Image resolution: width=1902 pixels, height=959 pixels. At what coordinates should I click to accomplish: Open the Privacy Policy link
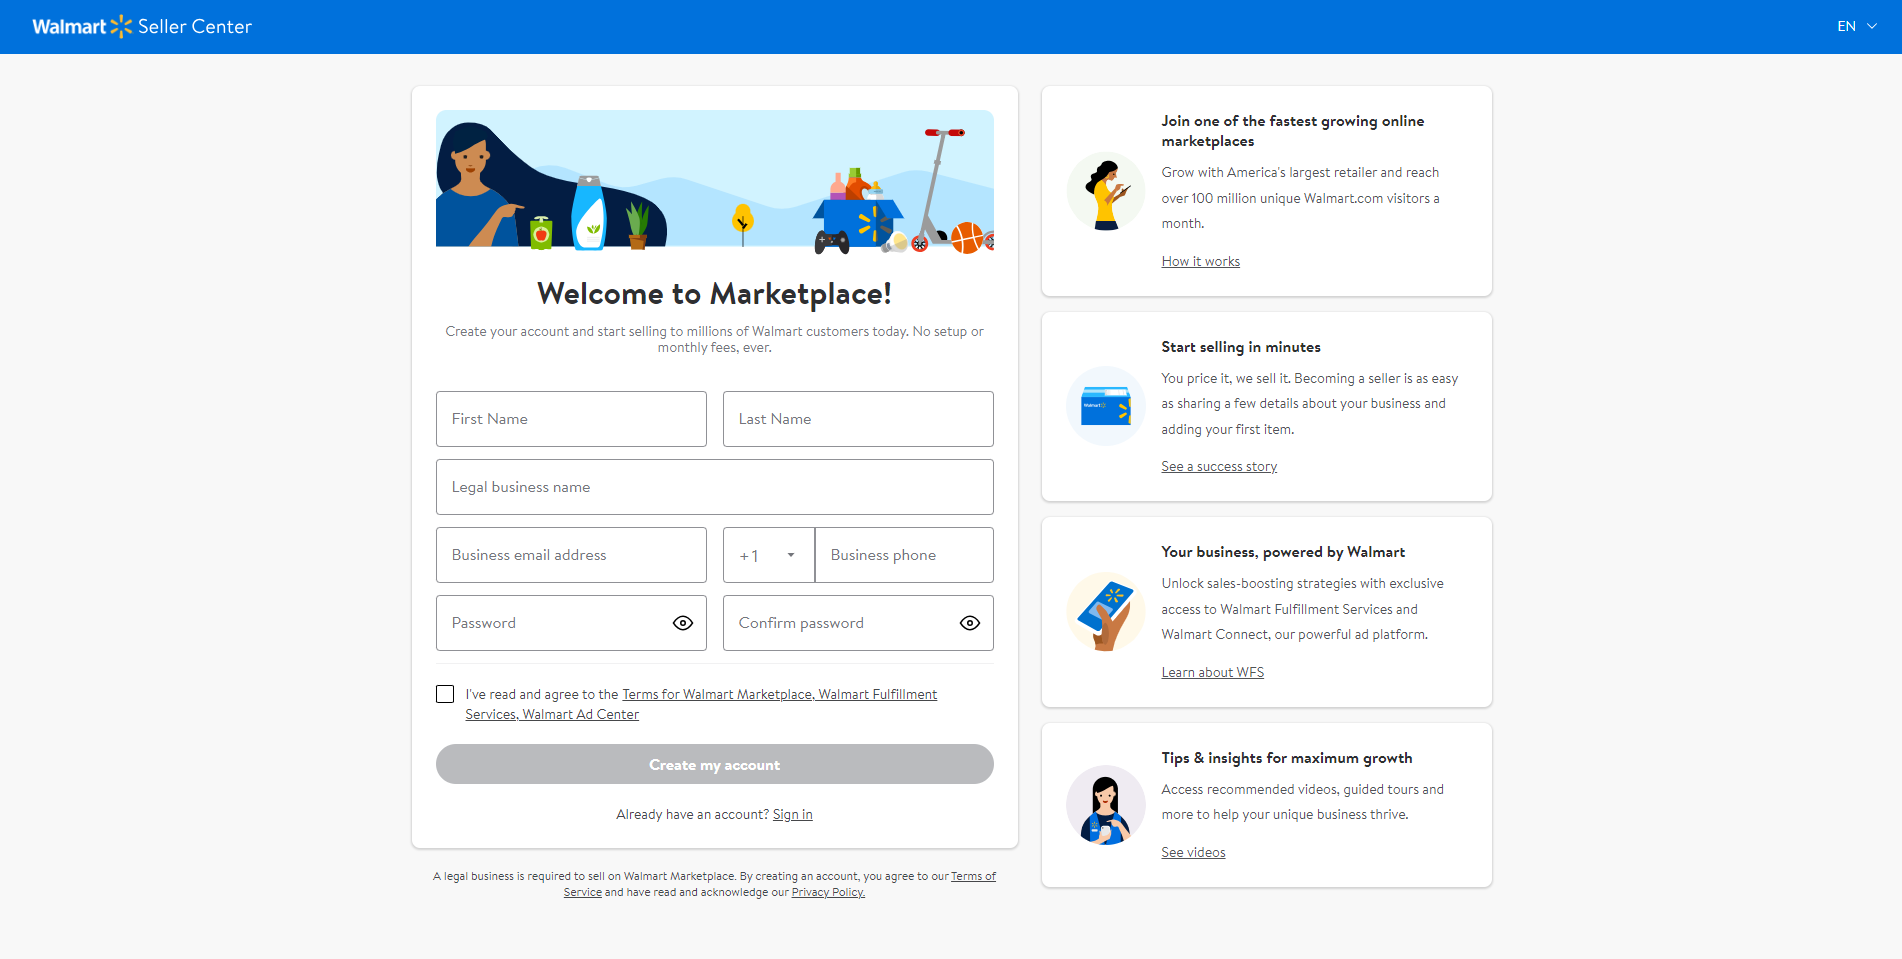coord(828,892)
